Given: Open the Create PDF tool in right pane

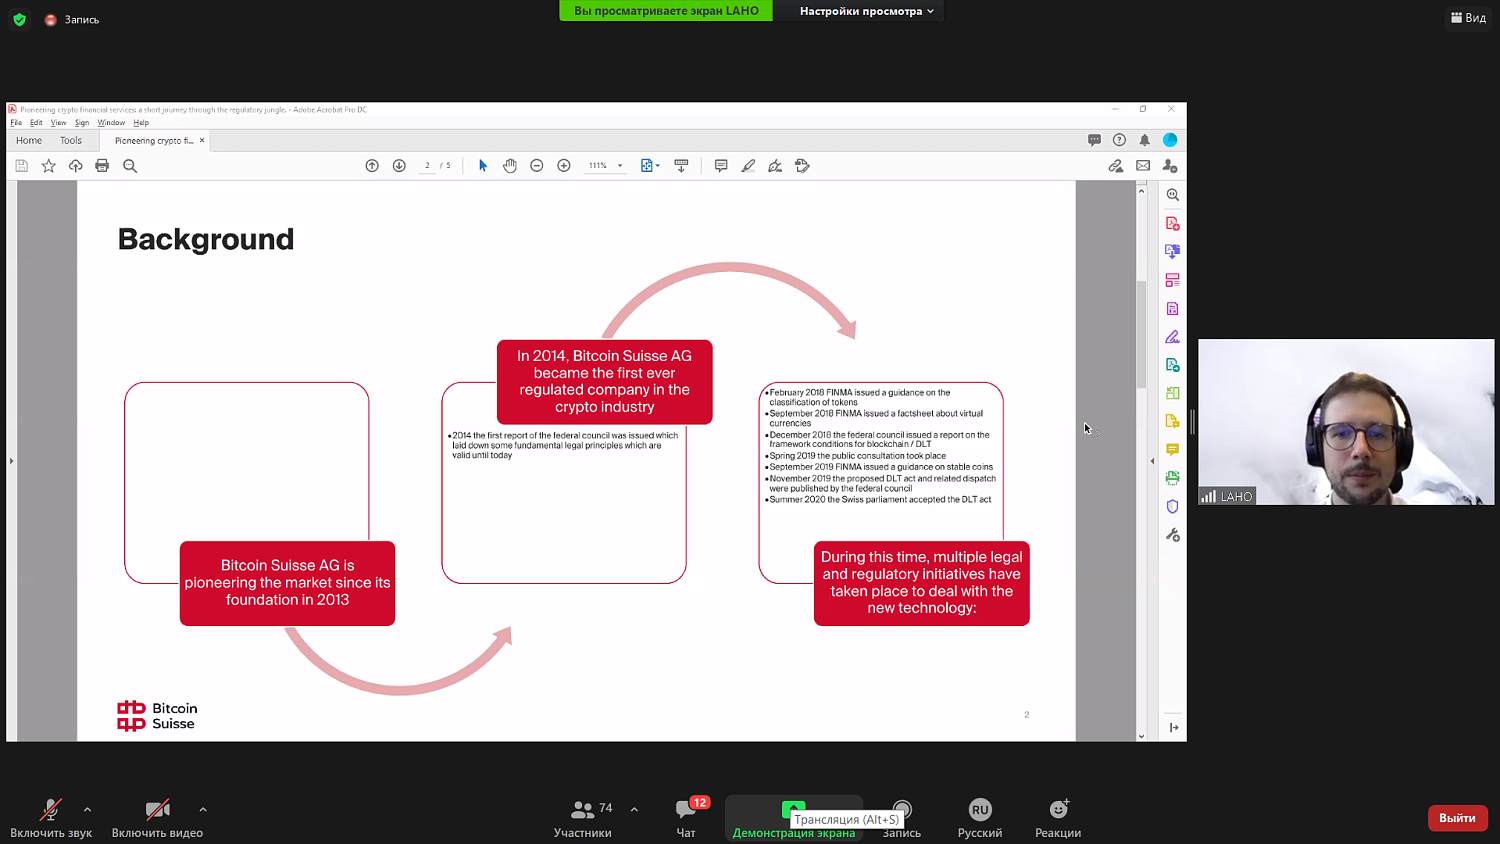Looking at the screenshot, I should pyautogui.click(x=1173, y=223).
